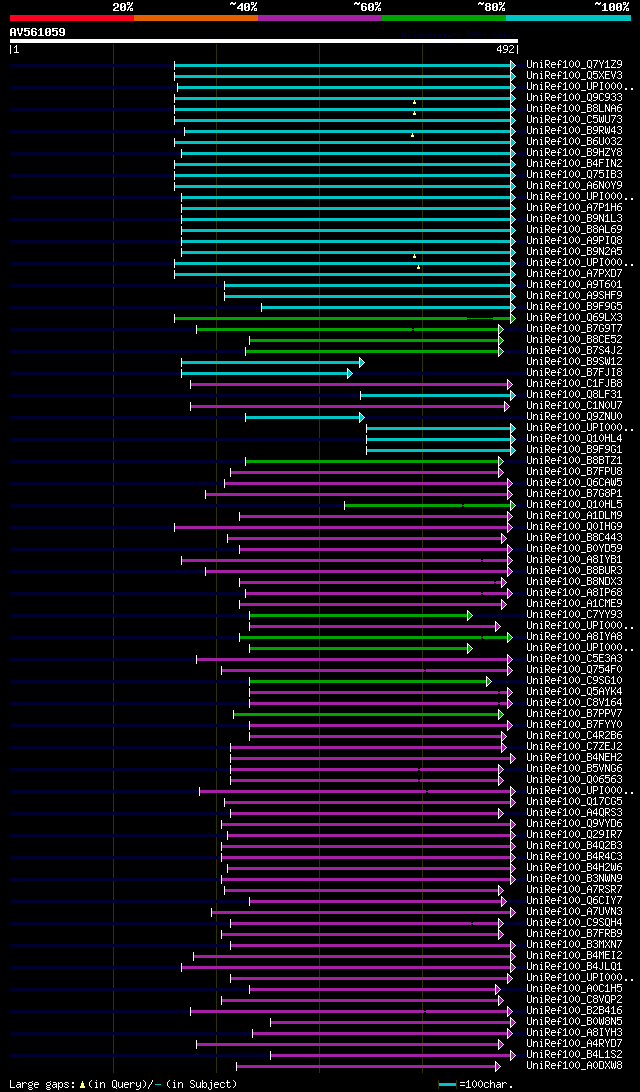
Task: Open hit UniRef100_C1FJB8
Action: pos(575,384)
